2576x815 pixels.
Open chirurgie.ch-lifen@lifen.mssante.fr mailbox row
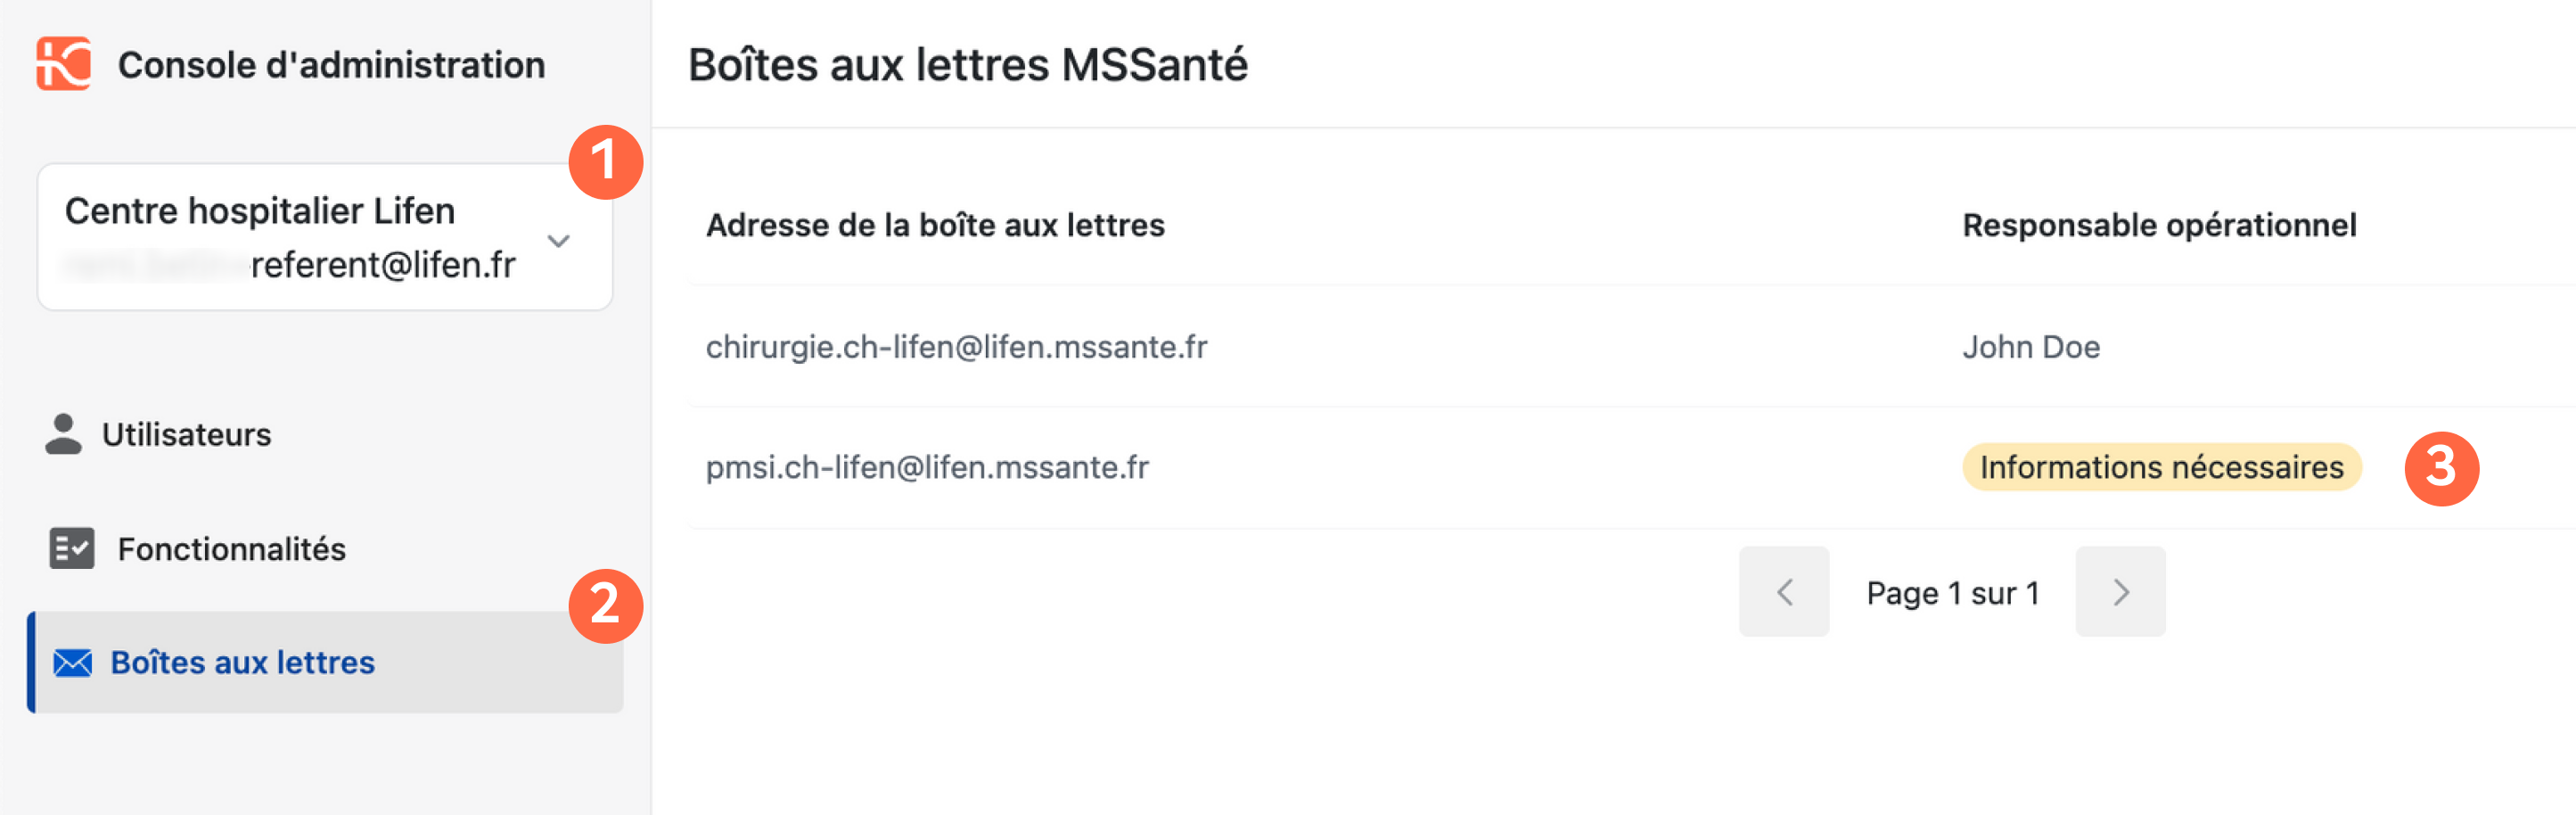(1630, 346)
